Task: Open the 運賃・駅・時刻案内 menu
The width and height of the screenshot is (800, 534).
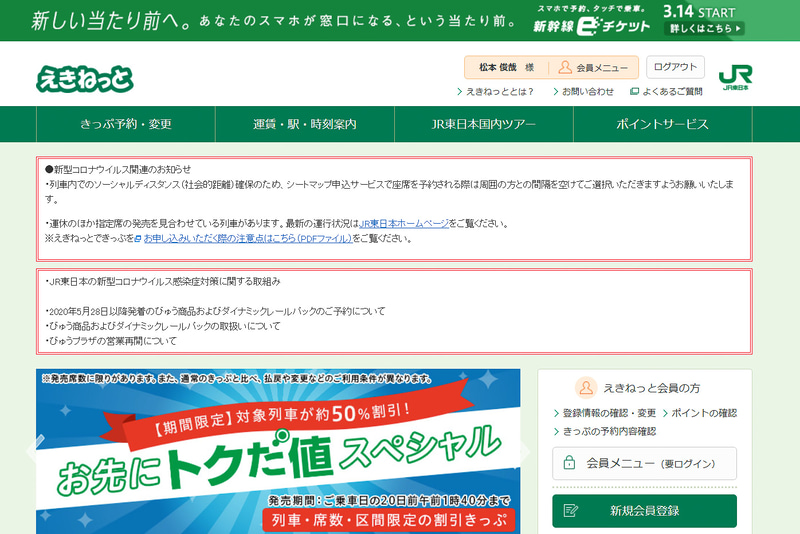Action: pyautogui.click(x=305, y=124)
